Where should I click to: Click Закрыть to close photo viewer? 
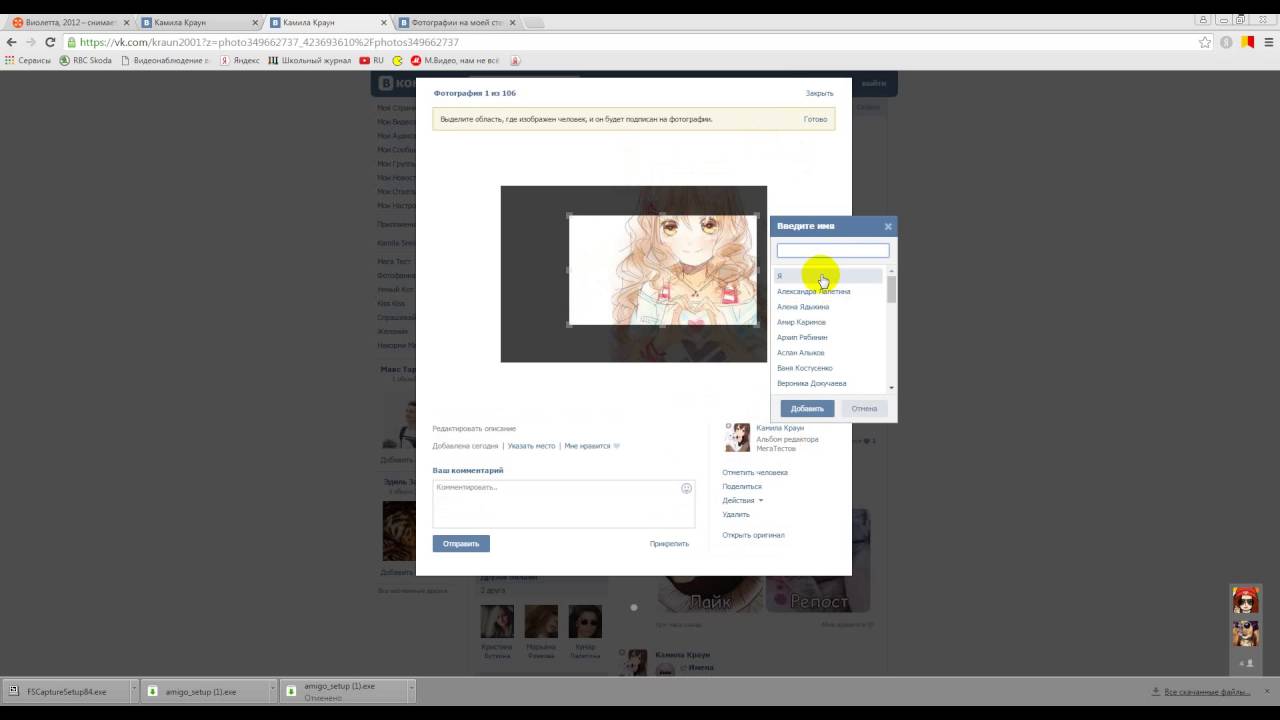point(819,93)
